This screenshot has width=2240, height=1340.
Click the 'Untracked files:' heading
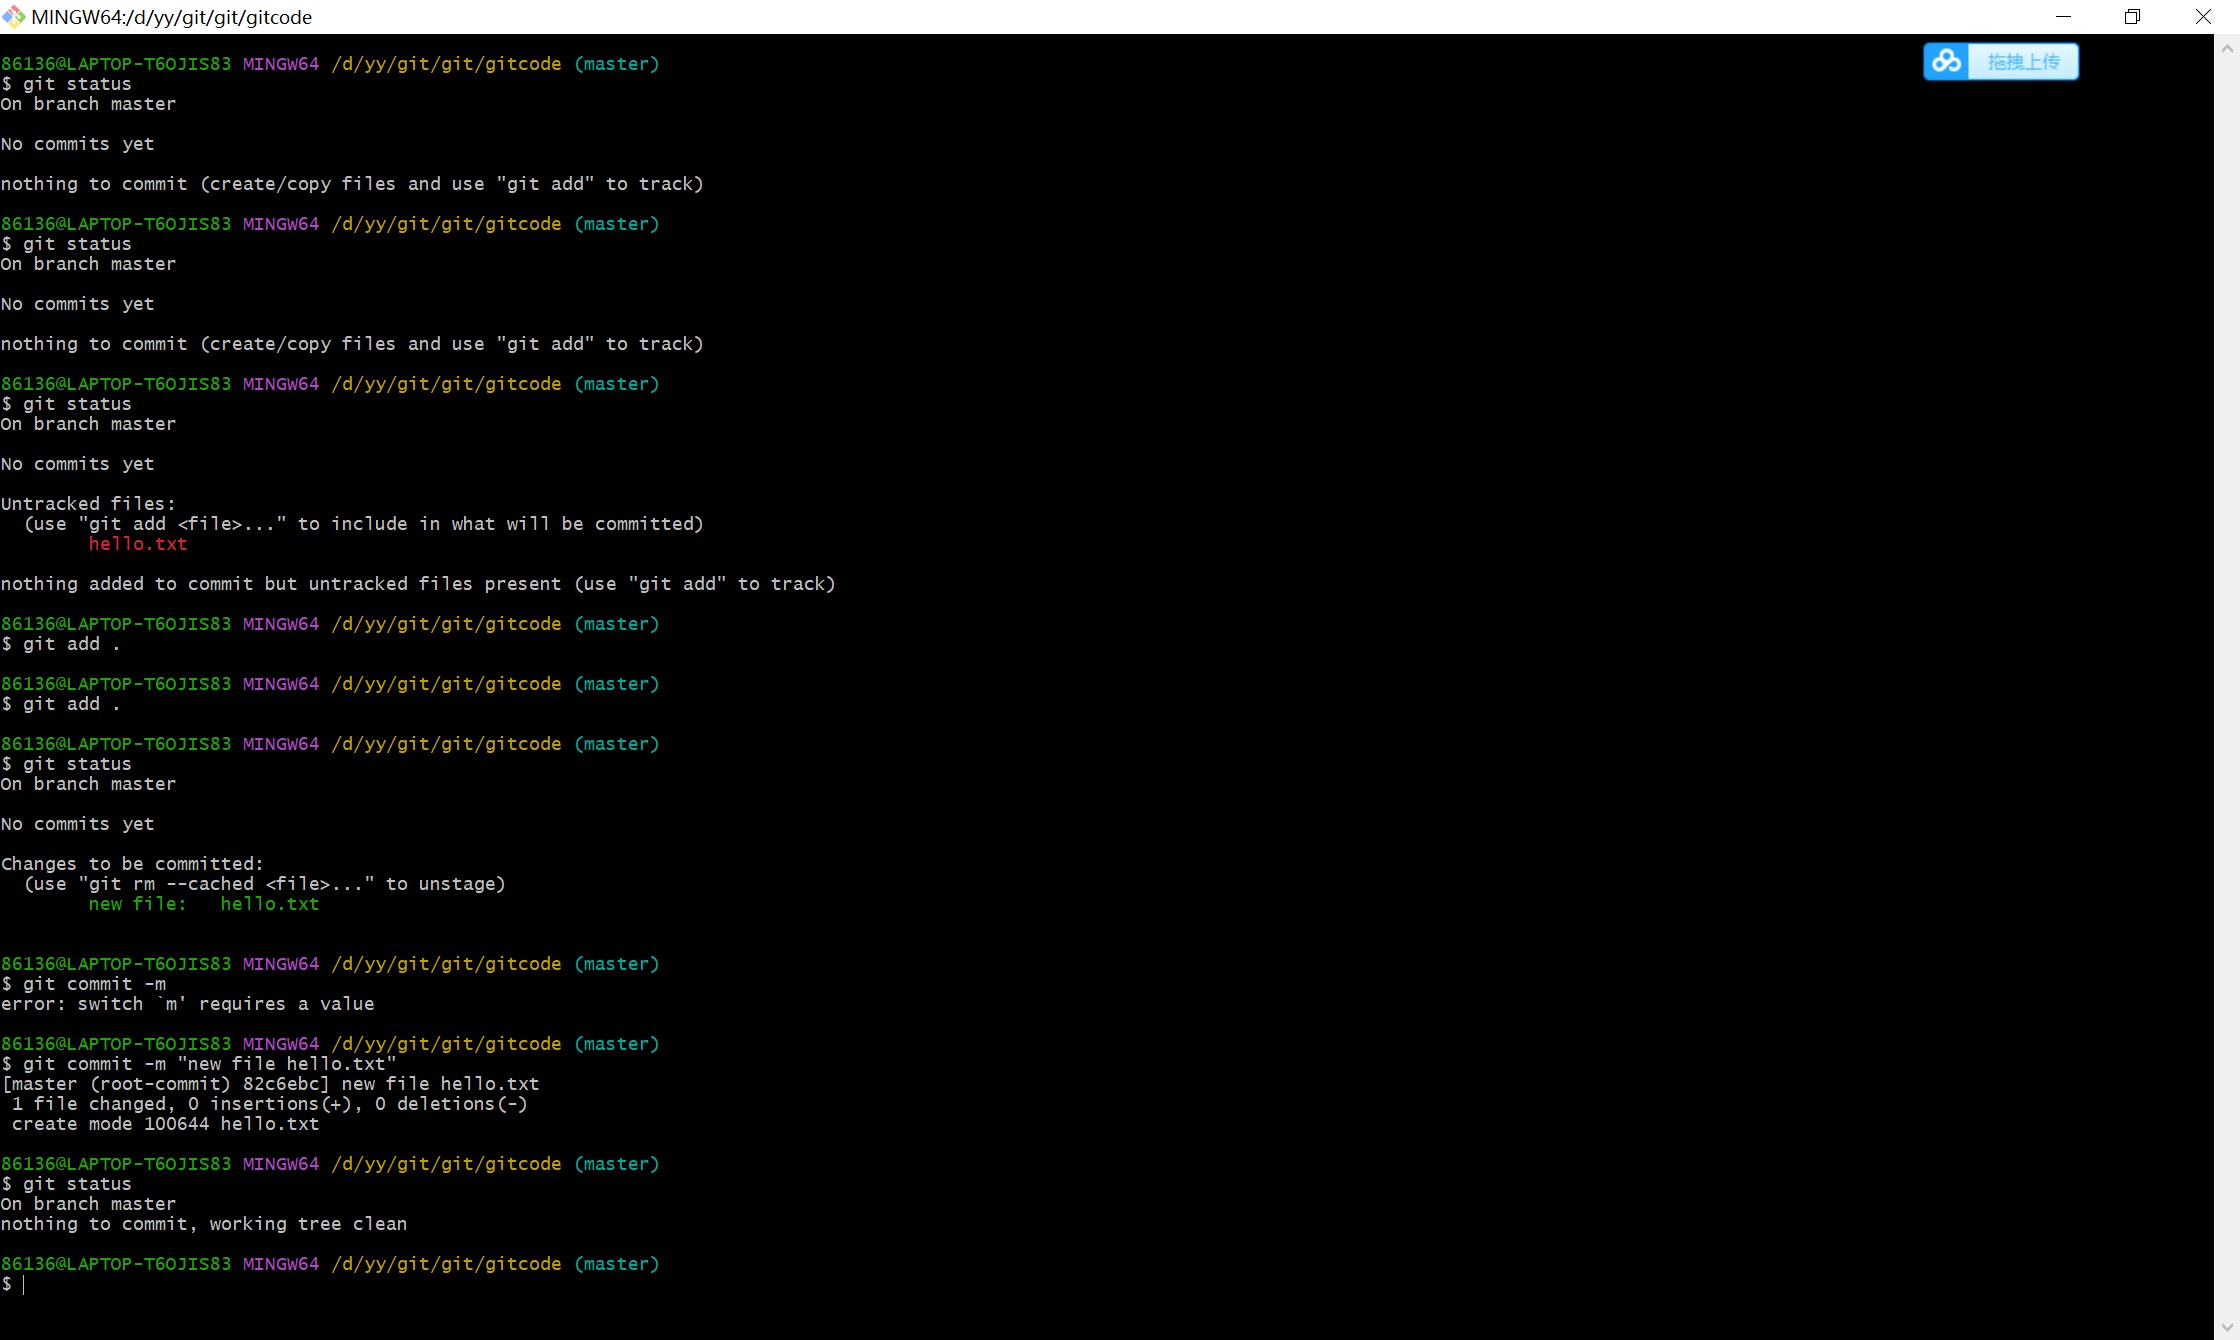88,504
